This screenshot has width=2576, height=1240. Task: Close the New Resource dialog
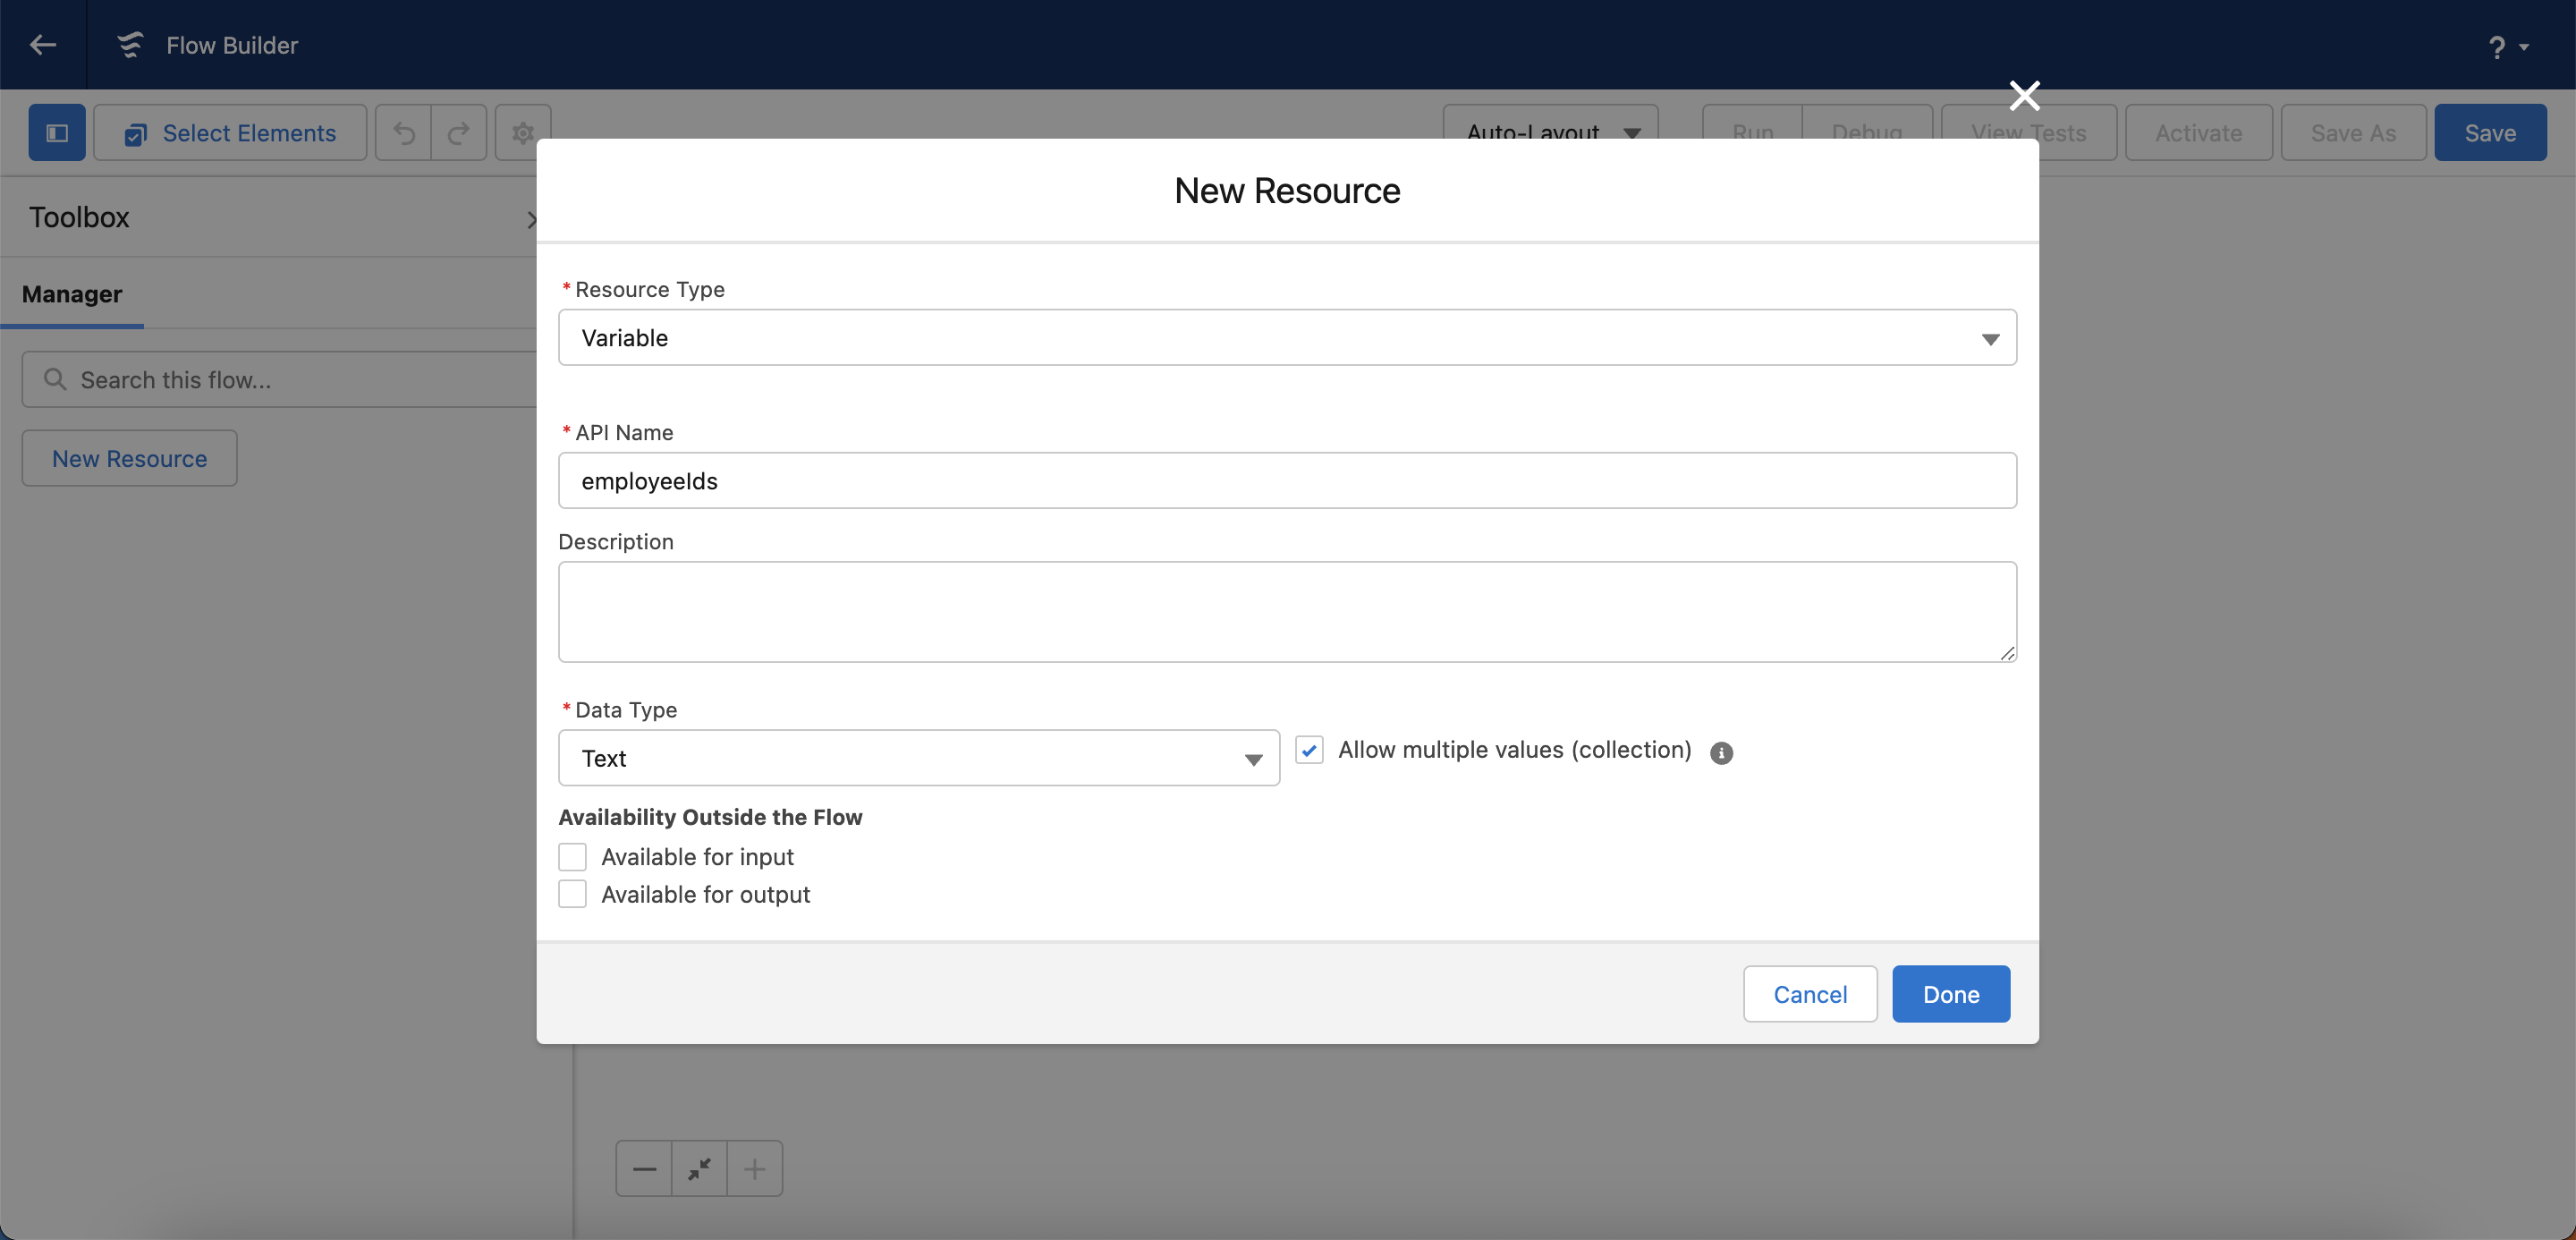point(2024,96)
